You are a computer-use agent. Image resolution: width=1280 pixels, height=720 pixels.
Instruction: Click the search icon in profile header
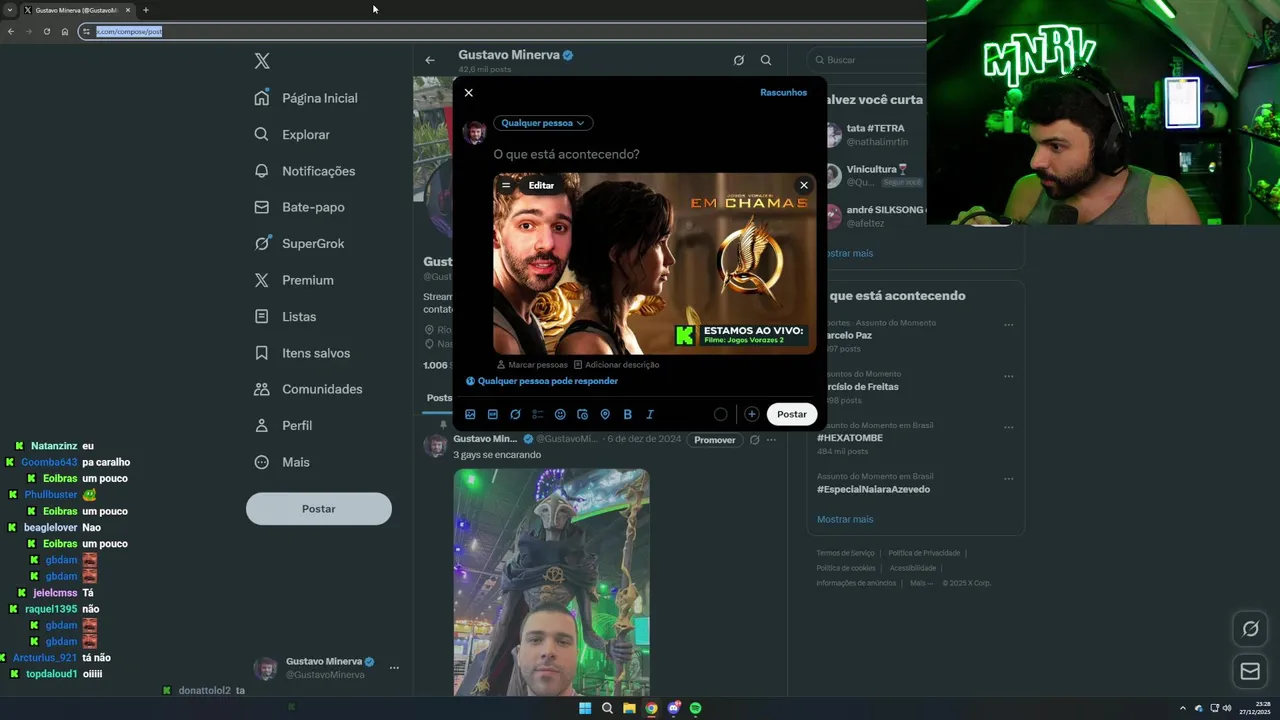[766, 60]
